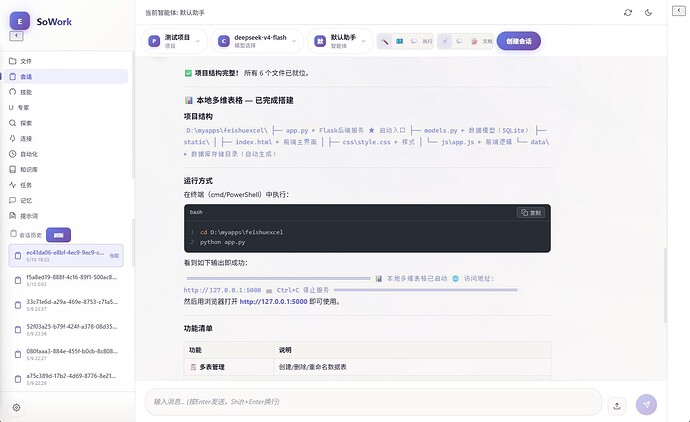Open session 33c71e6d-a29a-469e in history
690x422 pixels.
pyautogui.click(x=66, y=305)
